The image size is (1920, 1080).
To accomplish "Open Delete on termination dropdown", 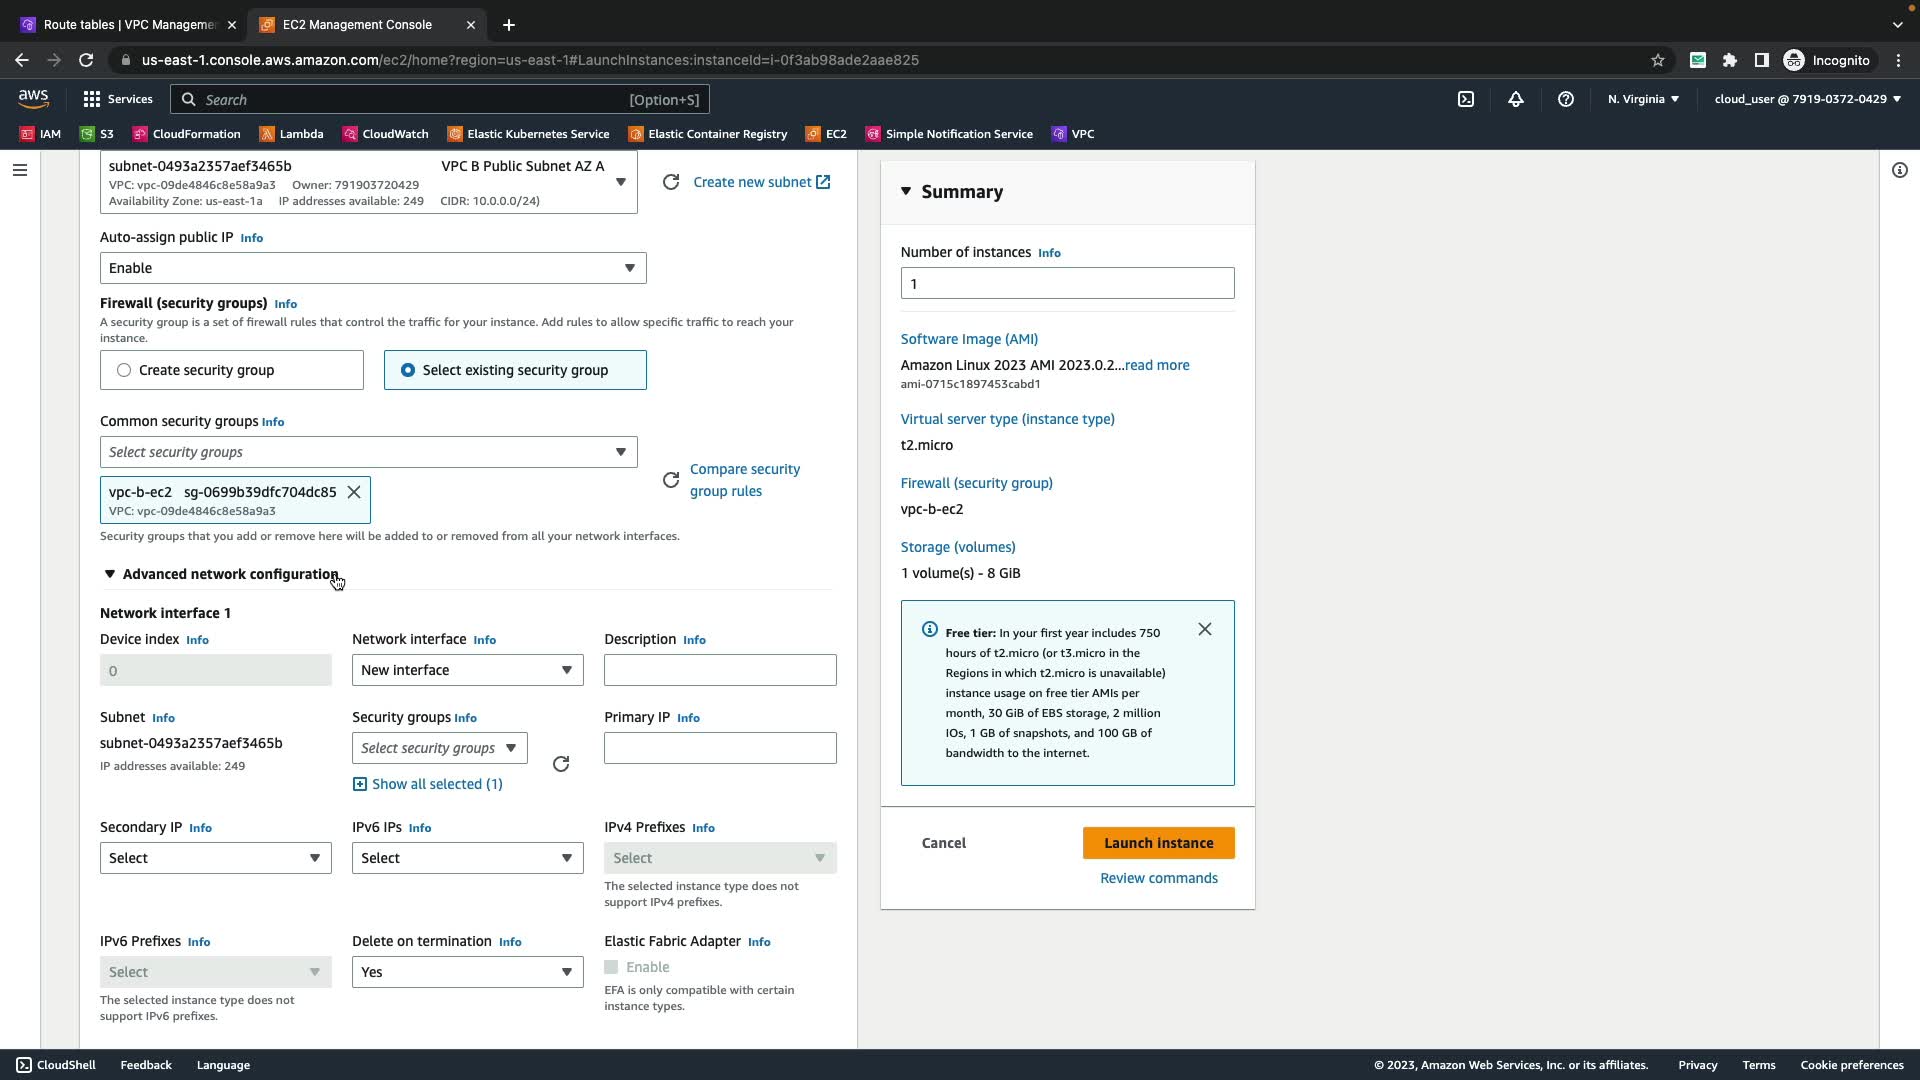I will tap(467, 972).
